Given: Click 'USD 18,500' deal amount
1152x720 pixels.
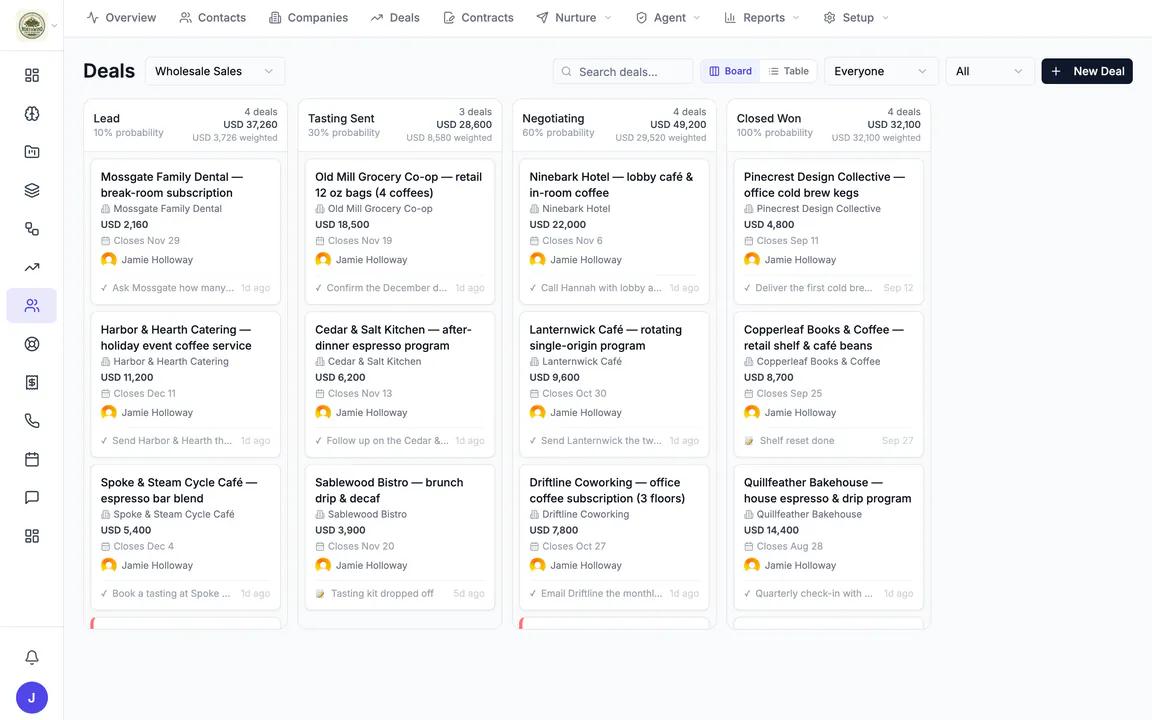Looking at the screenshot, I should point(342,225).
